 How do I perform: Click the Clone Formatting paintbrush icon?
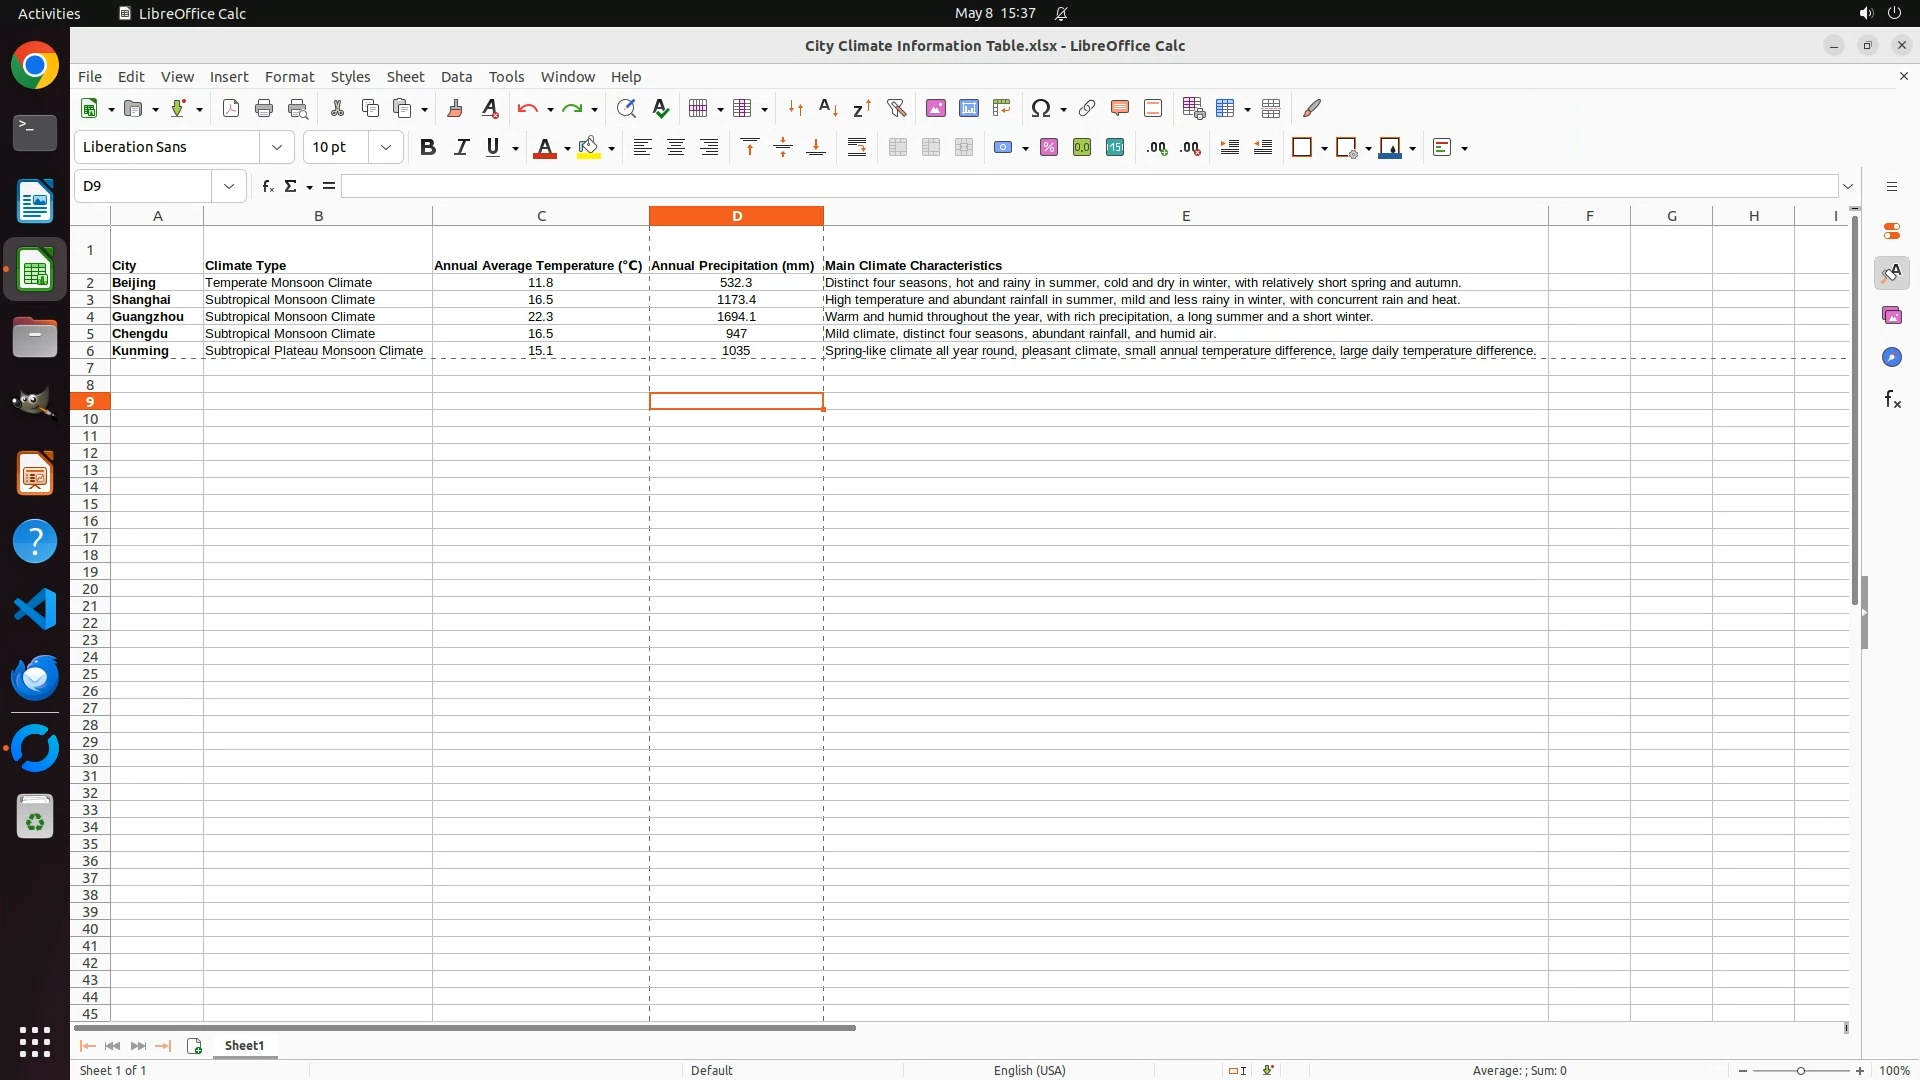click(455, 108)
